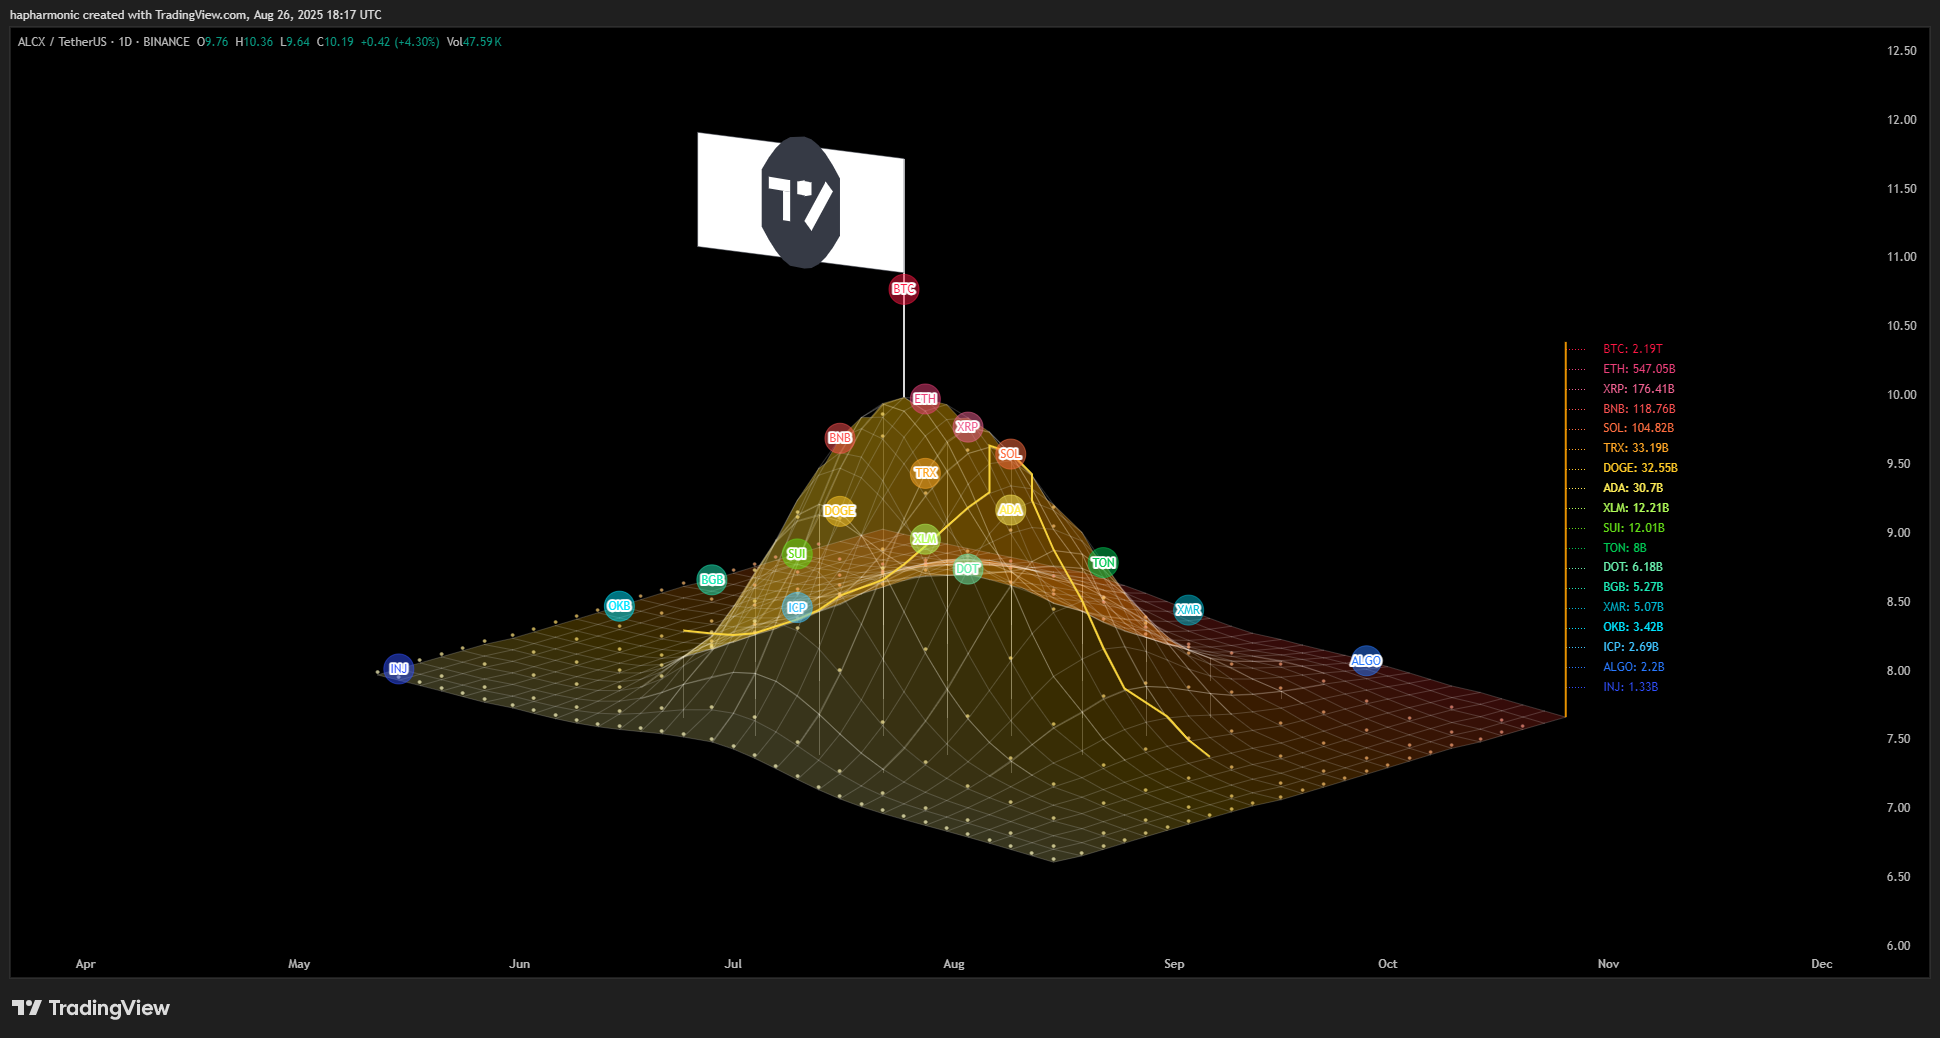Click the BTC bubble marker
Image resolution: width=1940 pixels, height=1038 pixels.
click(904, 289)
